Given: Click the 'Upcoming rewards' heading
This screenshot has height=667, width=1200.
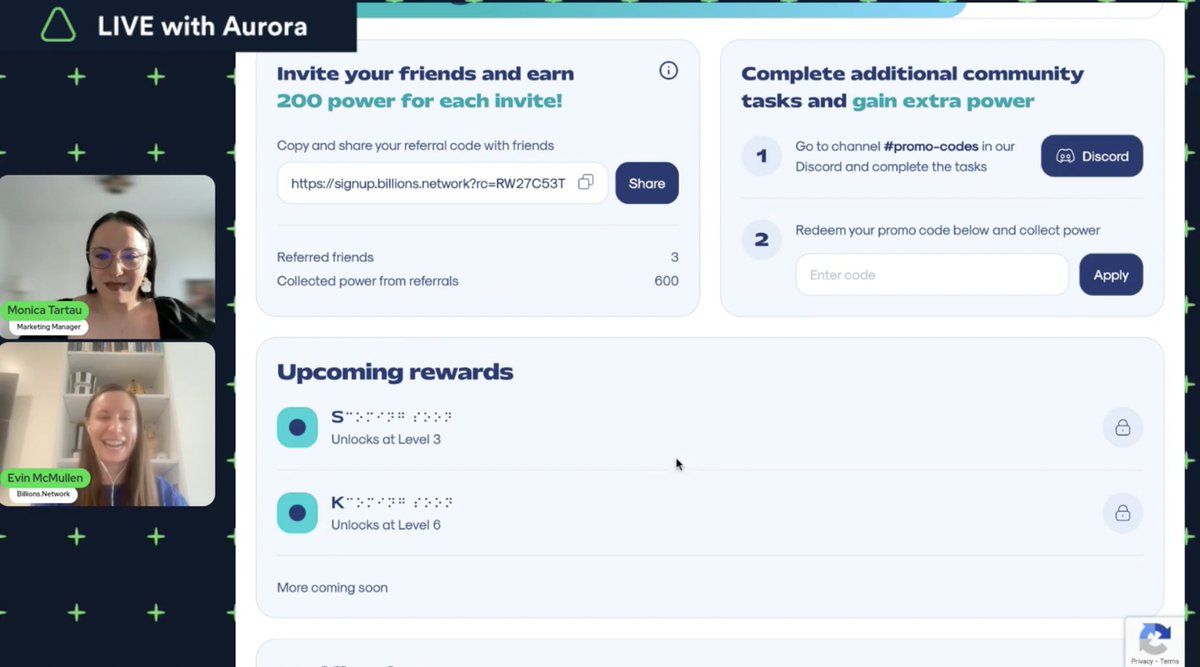Looking at the screenshot, I should click(395, 372).
